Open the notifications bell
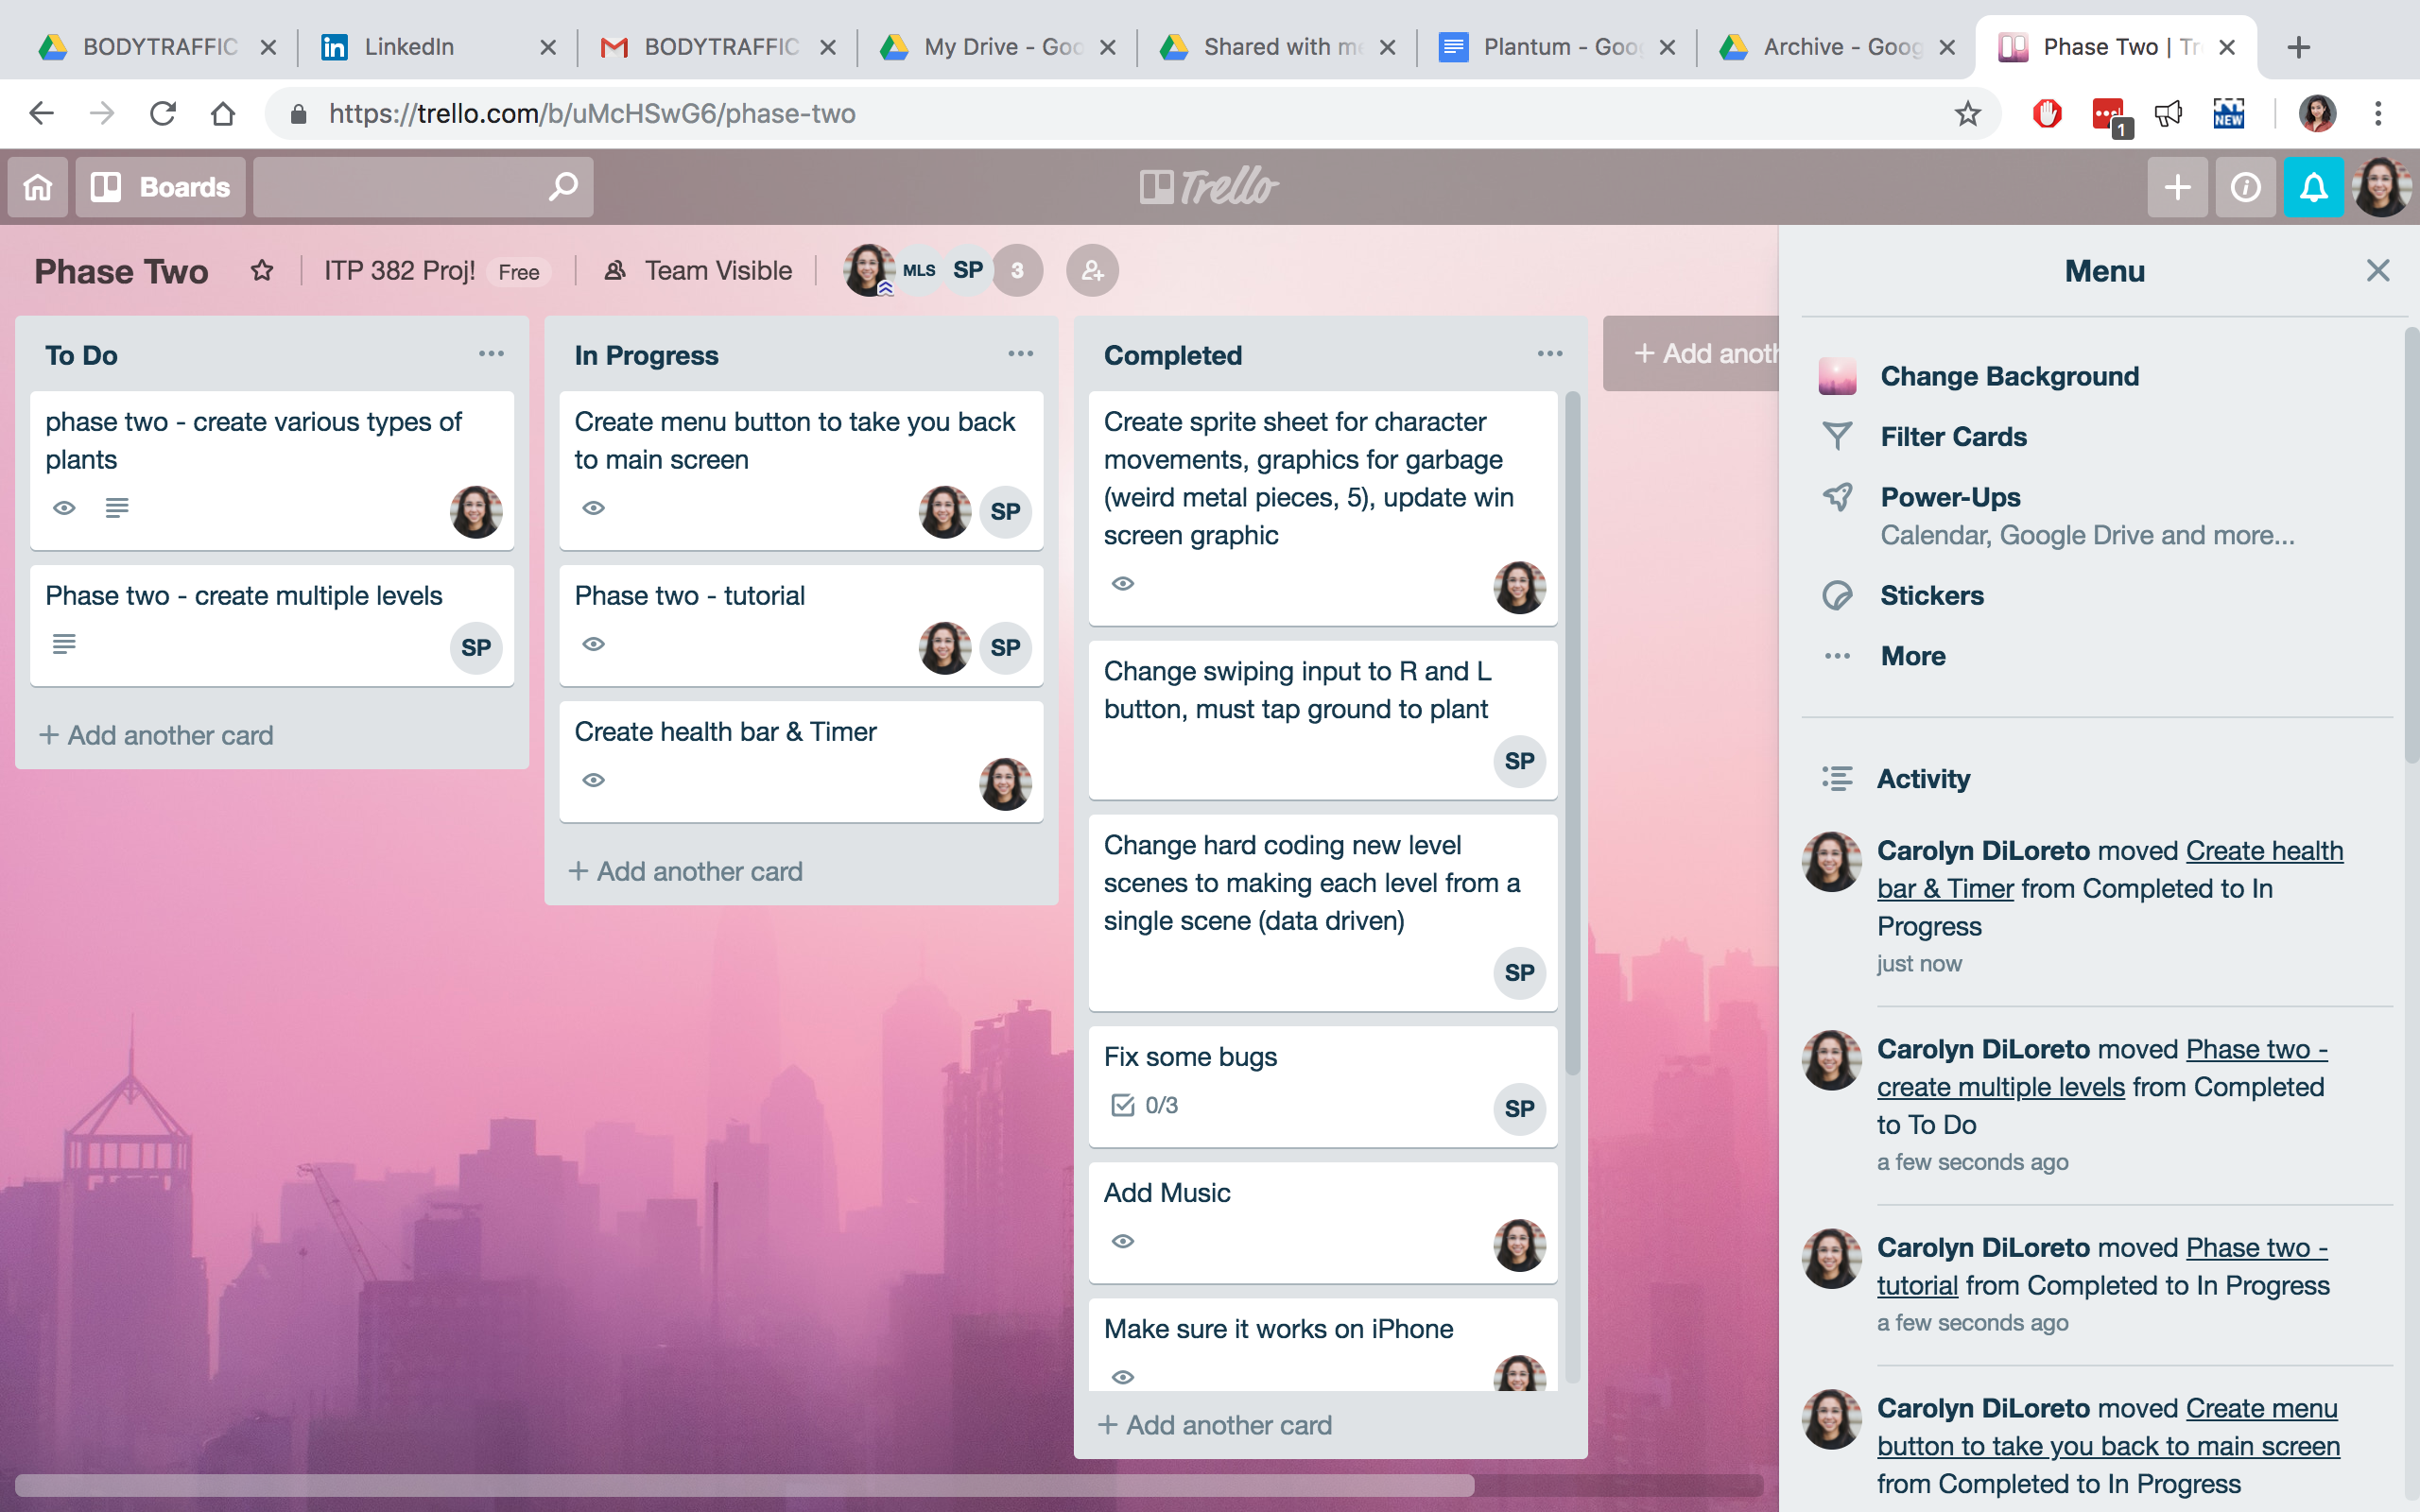The width and height of the screenshot is (2420, 1512). point(2313,186)
